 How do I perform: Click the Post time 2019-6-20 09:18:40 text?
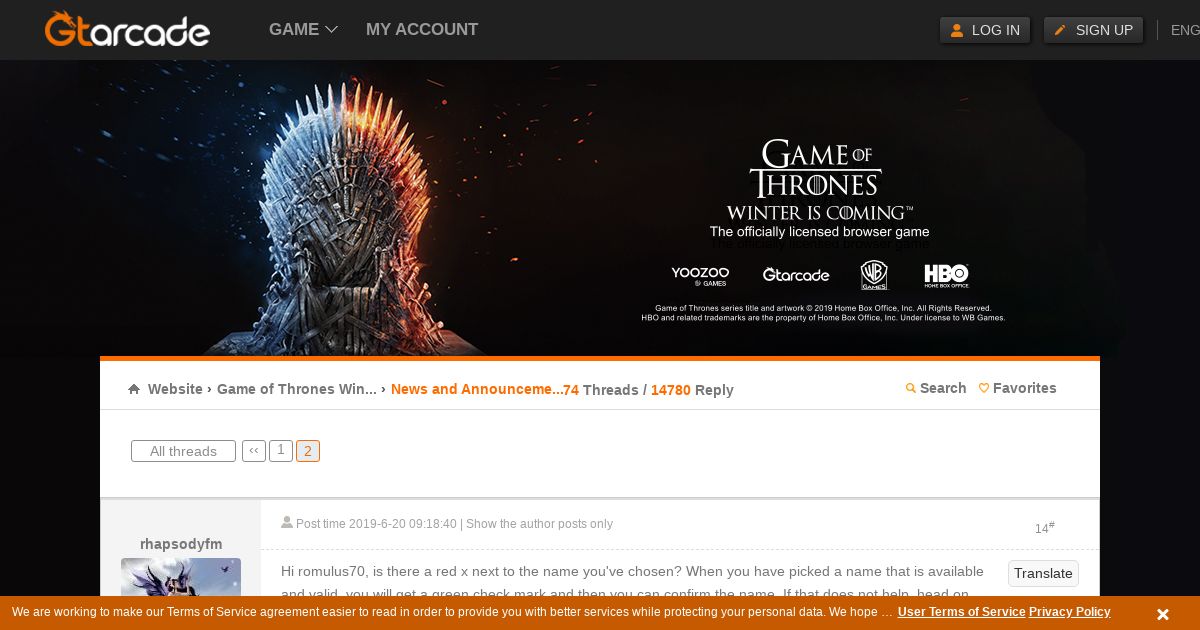(x=376, y=524)
